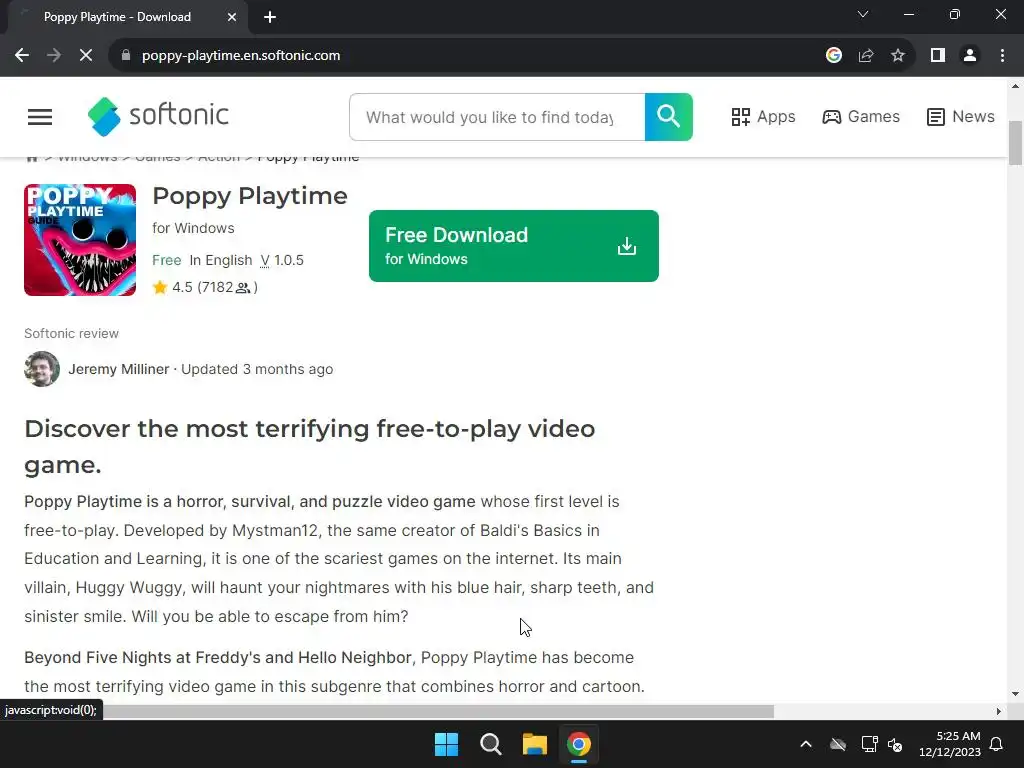Open the Softonic hamburger menu
This screenshot has height=768, width=1024.
pos(40,117)
